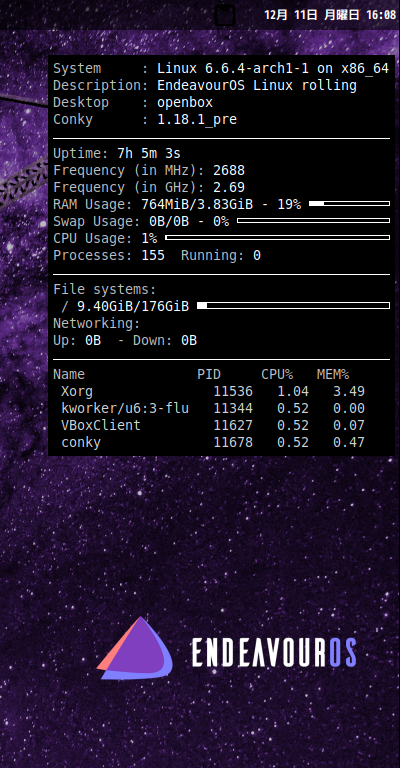Select the conky process row
This screenshot has width=400, height=768.
click(x=212, y=442)
